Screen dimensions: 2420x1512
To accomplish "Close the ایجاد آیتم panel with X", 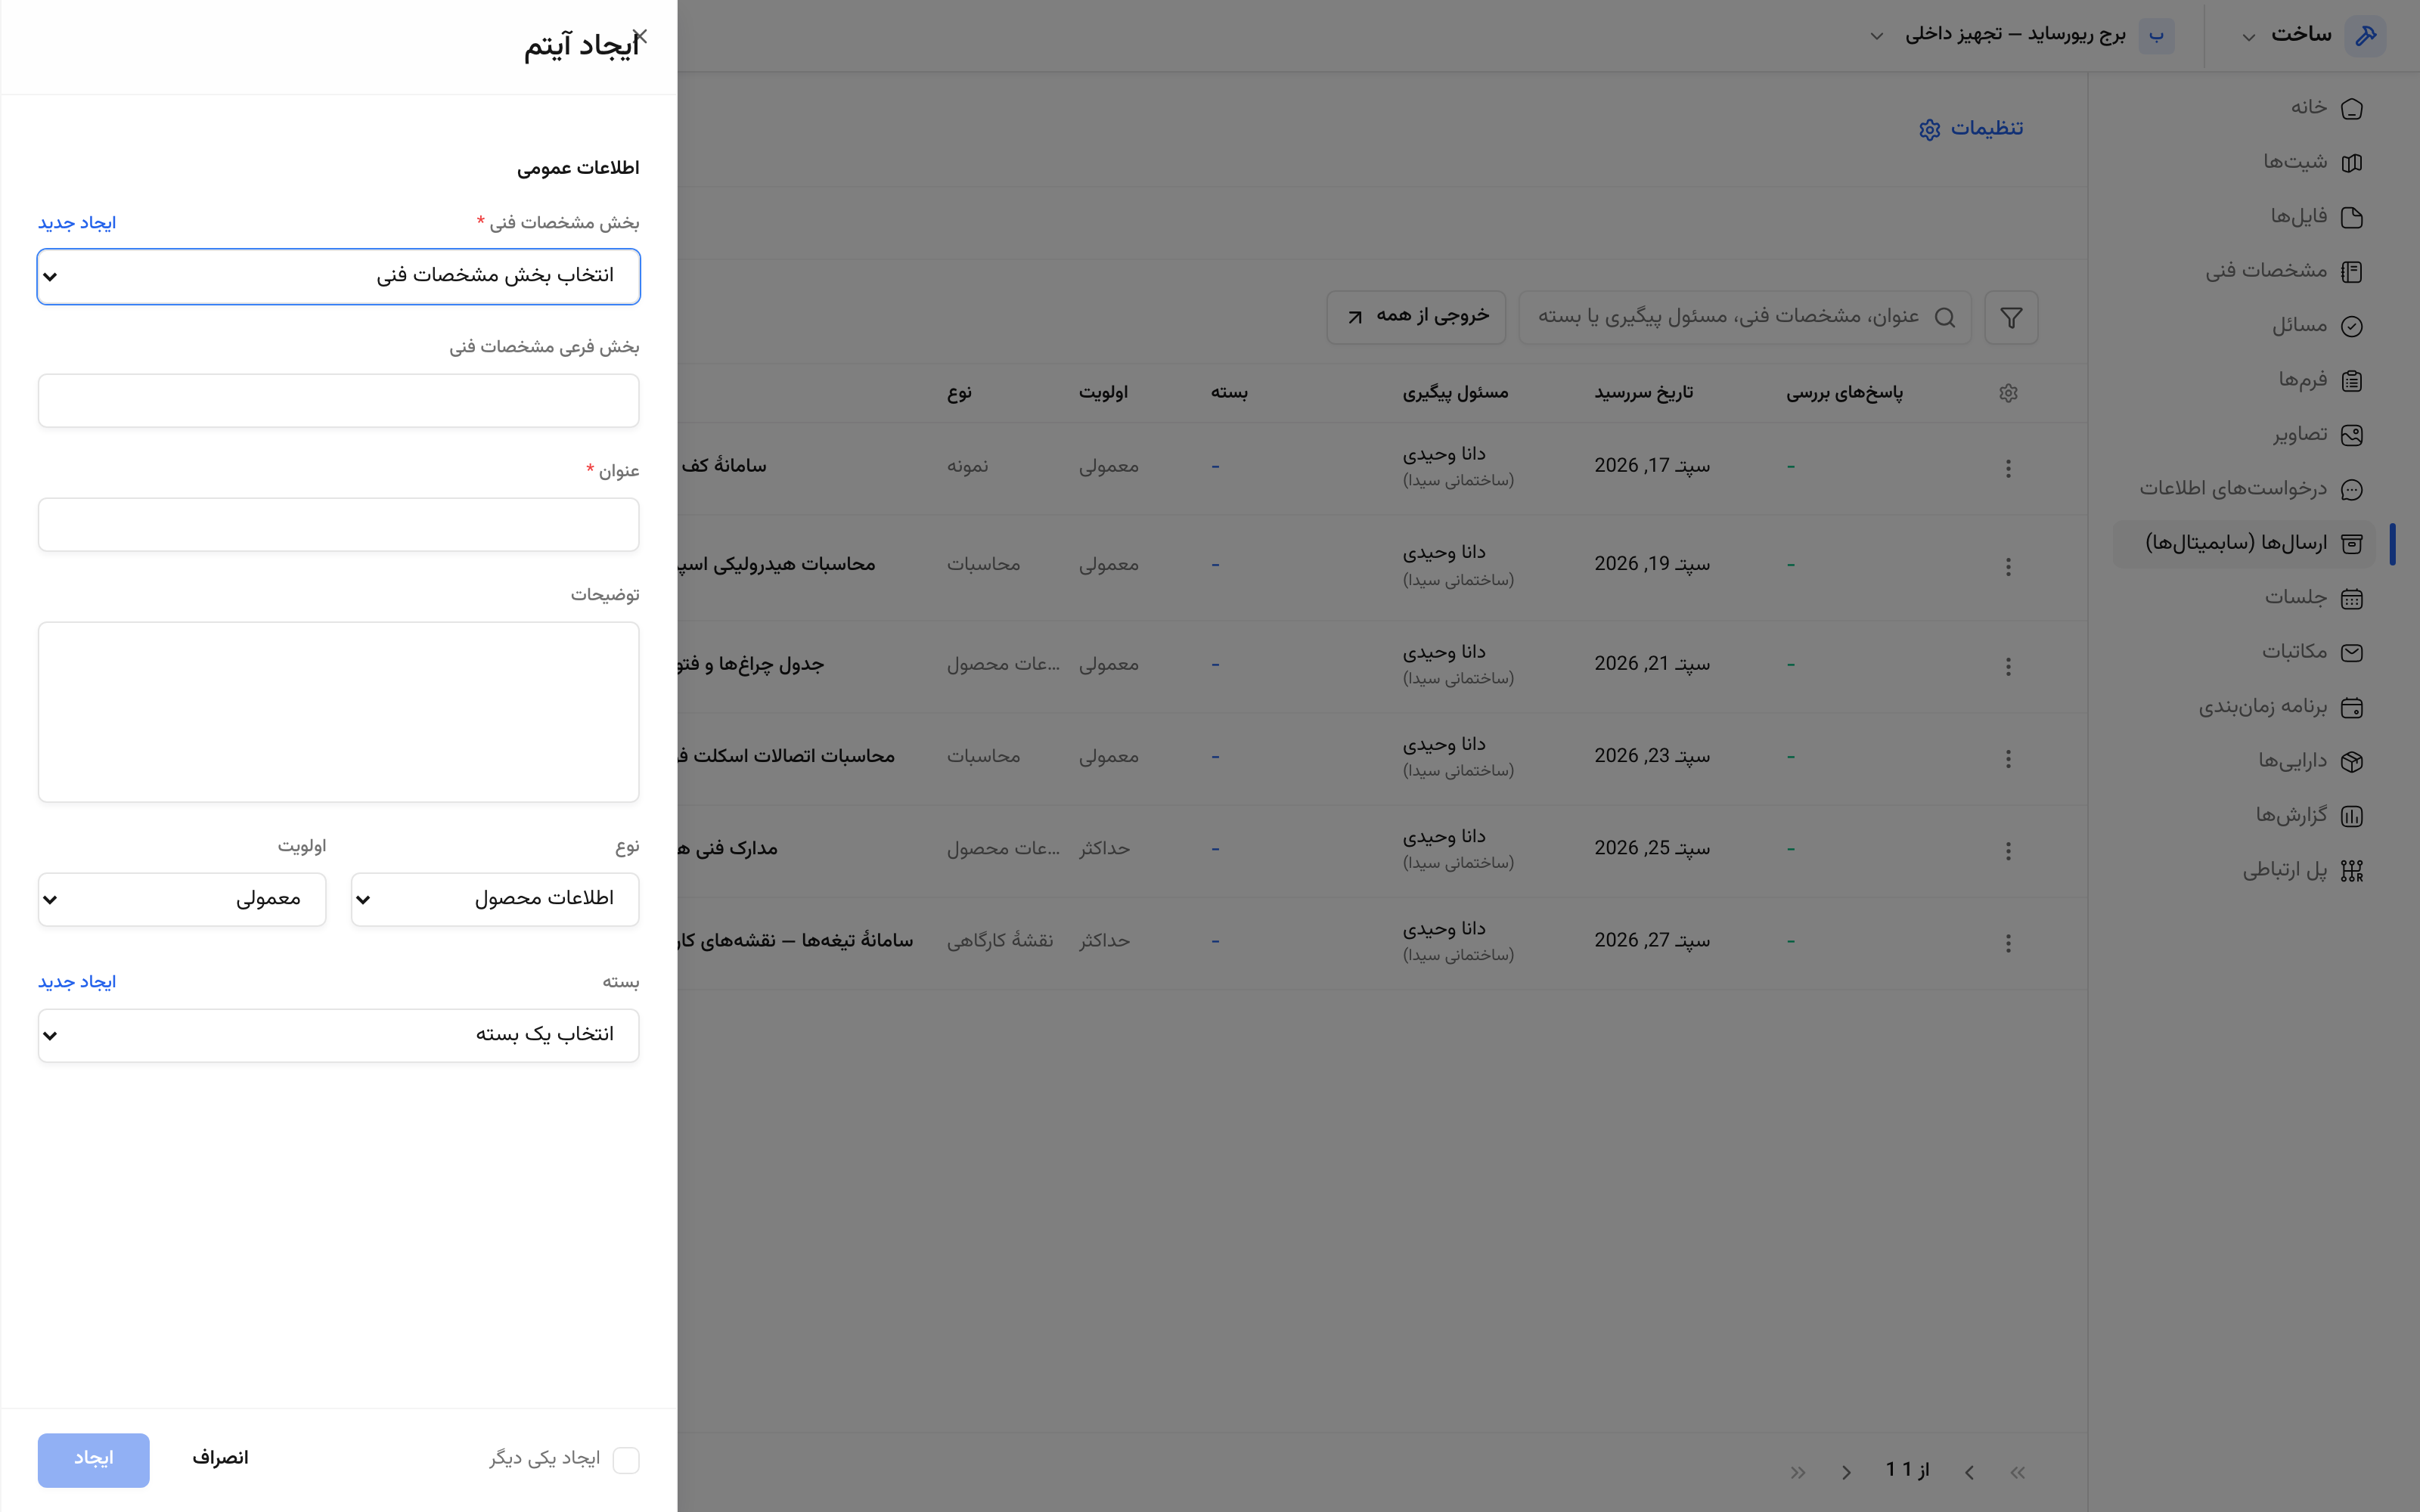I will pyautogui.click(x=641, y=37).
